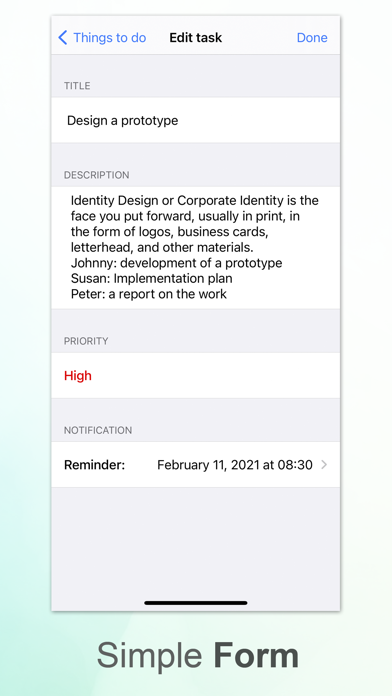Tap the home indicator bar
Screen dimensions: 392x696
tap(196, 603)
